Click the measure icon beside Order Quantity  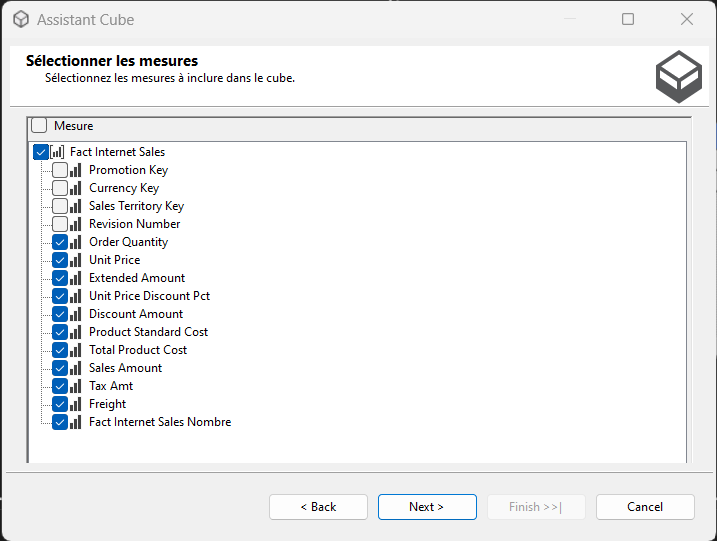75,242
